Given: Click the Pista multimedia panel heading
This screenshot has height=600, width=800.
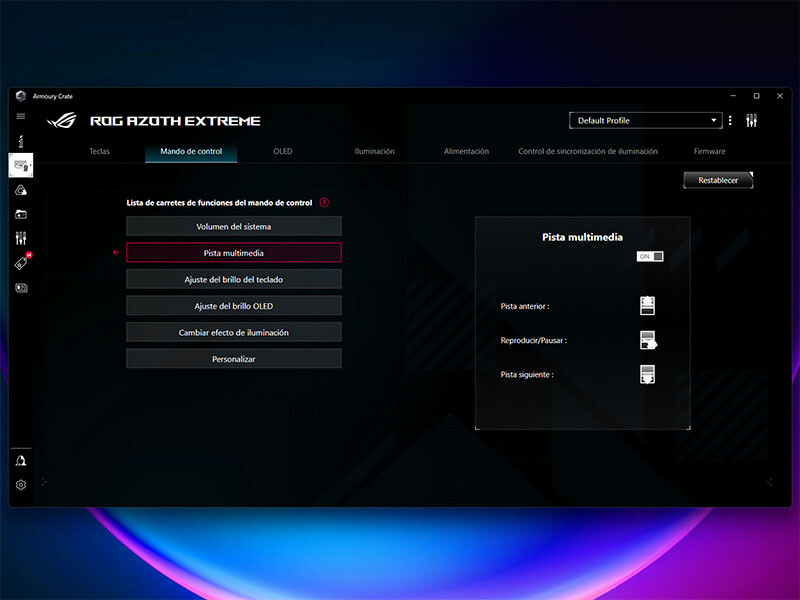Looking at the screenshot, I should (582, 237).
